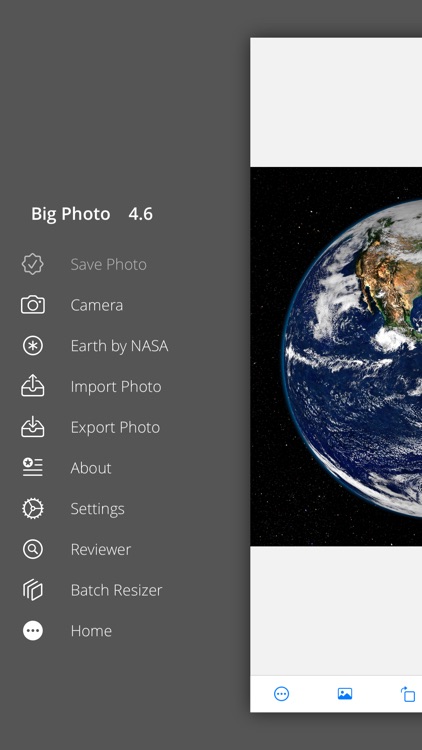Click the Big Photo title text
Viewport: 422px width, 750px height.
(x=71, y=214)
